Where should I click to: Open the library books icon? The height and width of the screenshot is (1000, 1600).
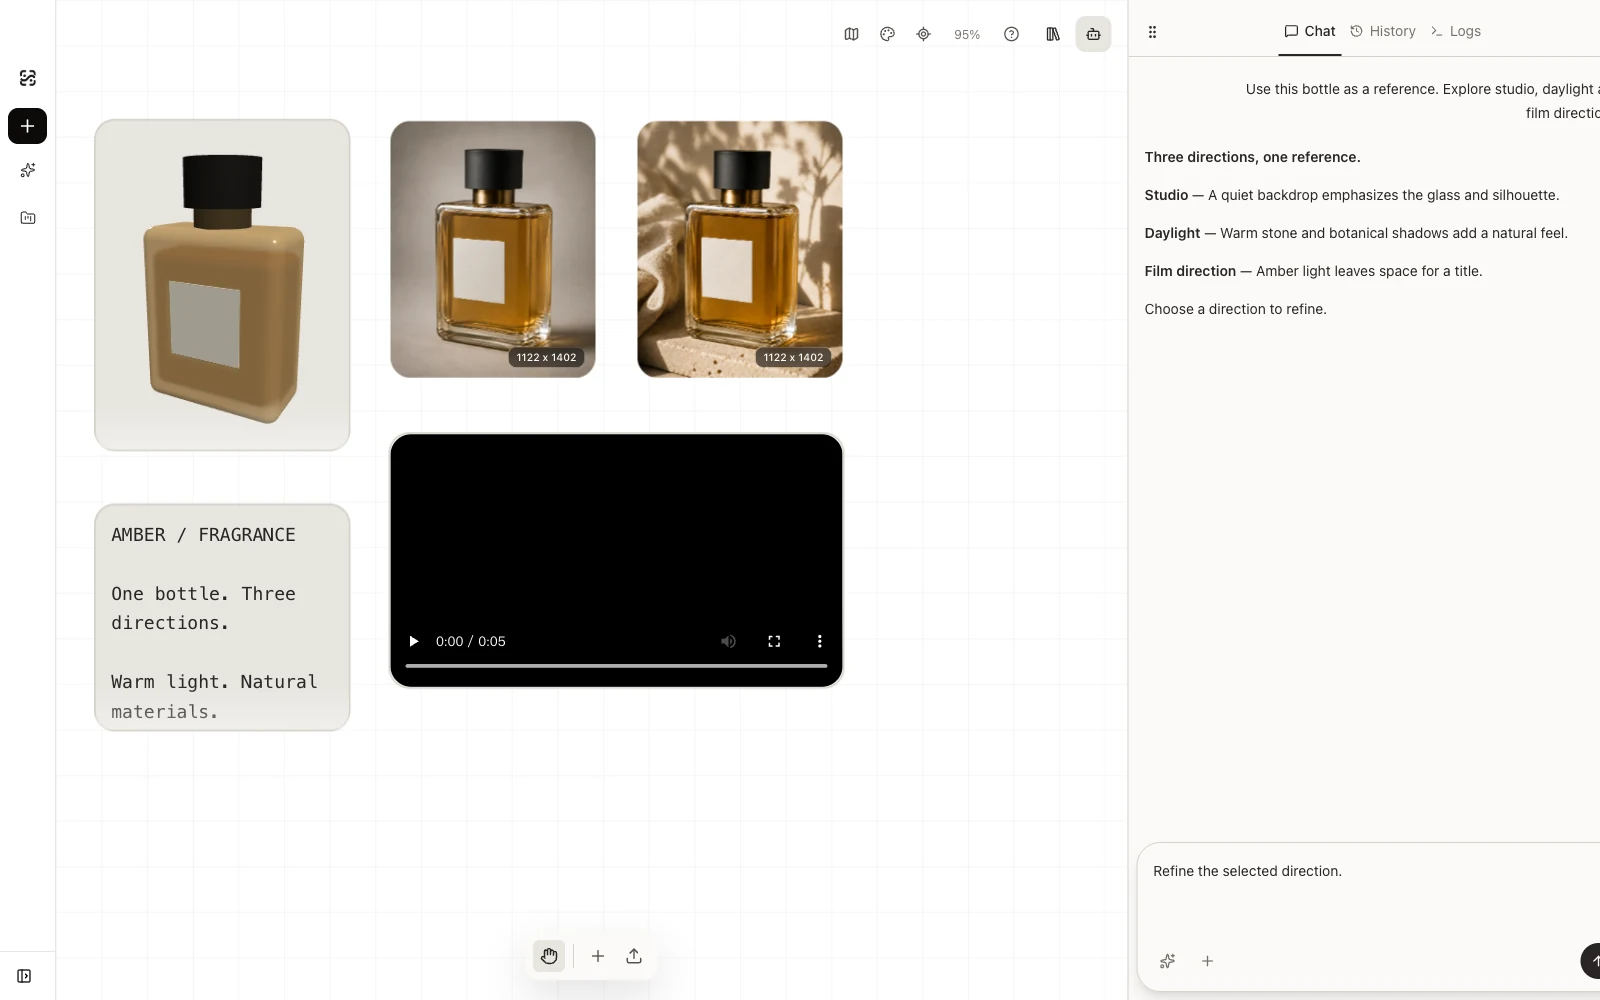[1053, 34]
